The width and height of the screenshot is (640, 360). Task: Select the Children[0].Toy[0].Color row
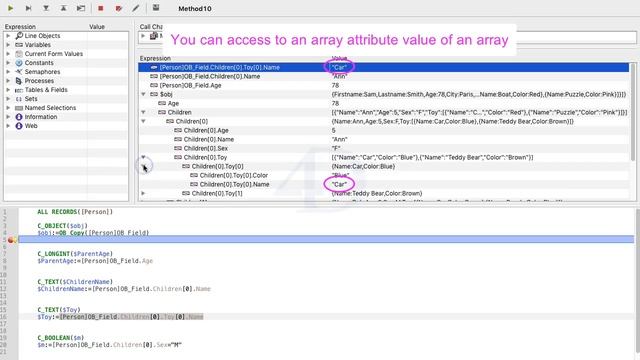(x=384, y=175)
